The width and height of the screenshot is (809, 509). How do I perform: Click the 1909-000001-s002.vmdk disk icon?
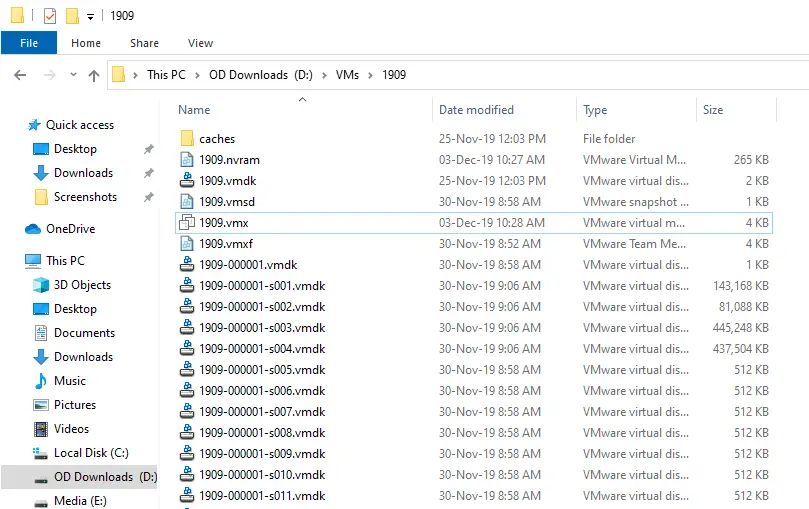187,307
